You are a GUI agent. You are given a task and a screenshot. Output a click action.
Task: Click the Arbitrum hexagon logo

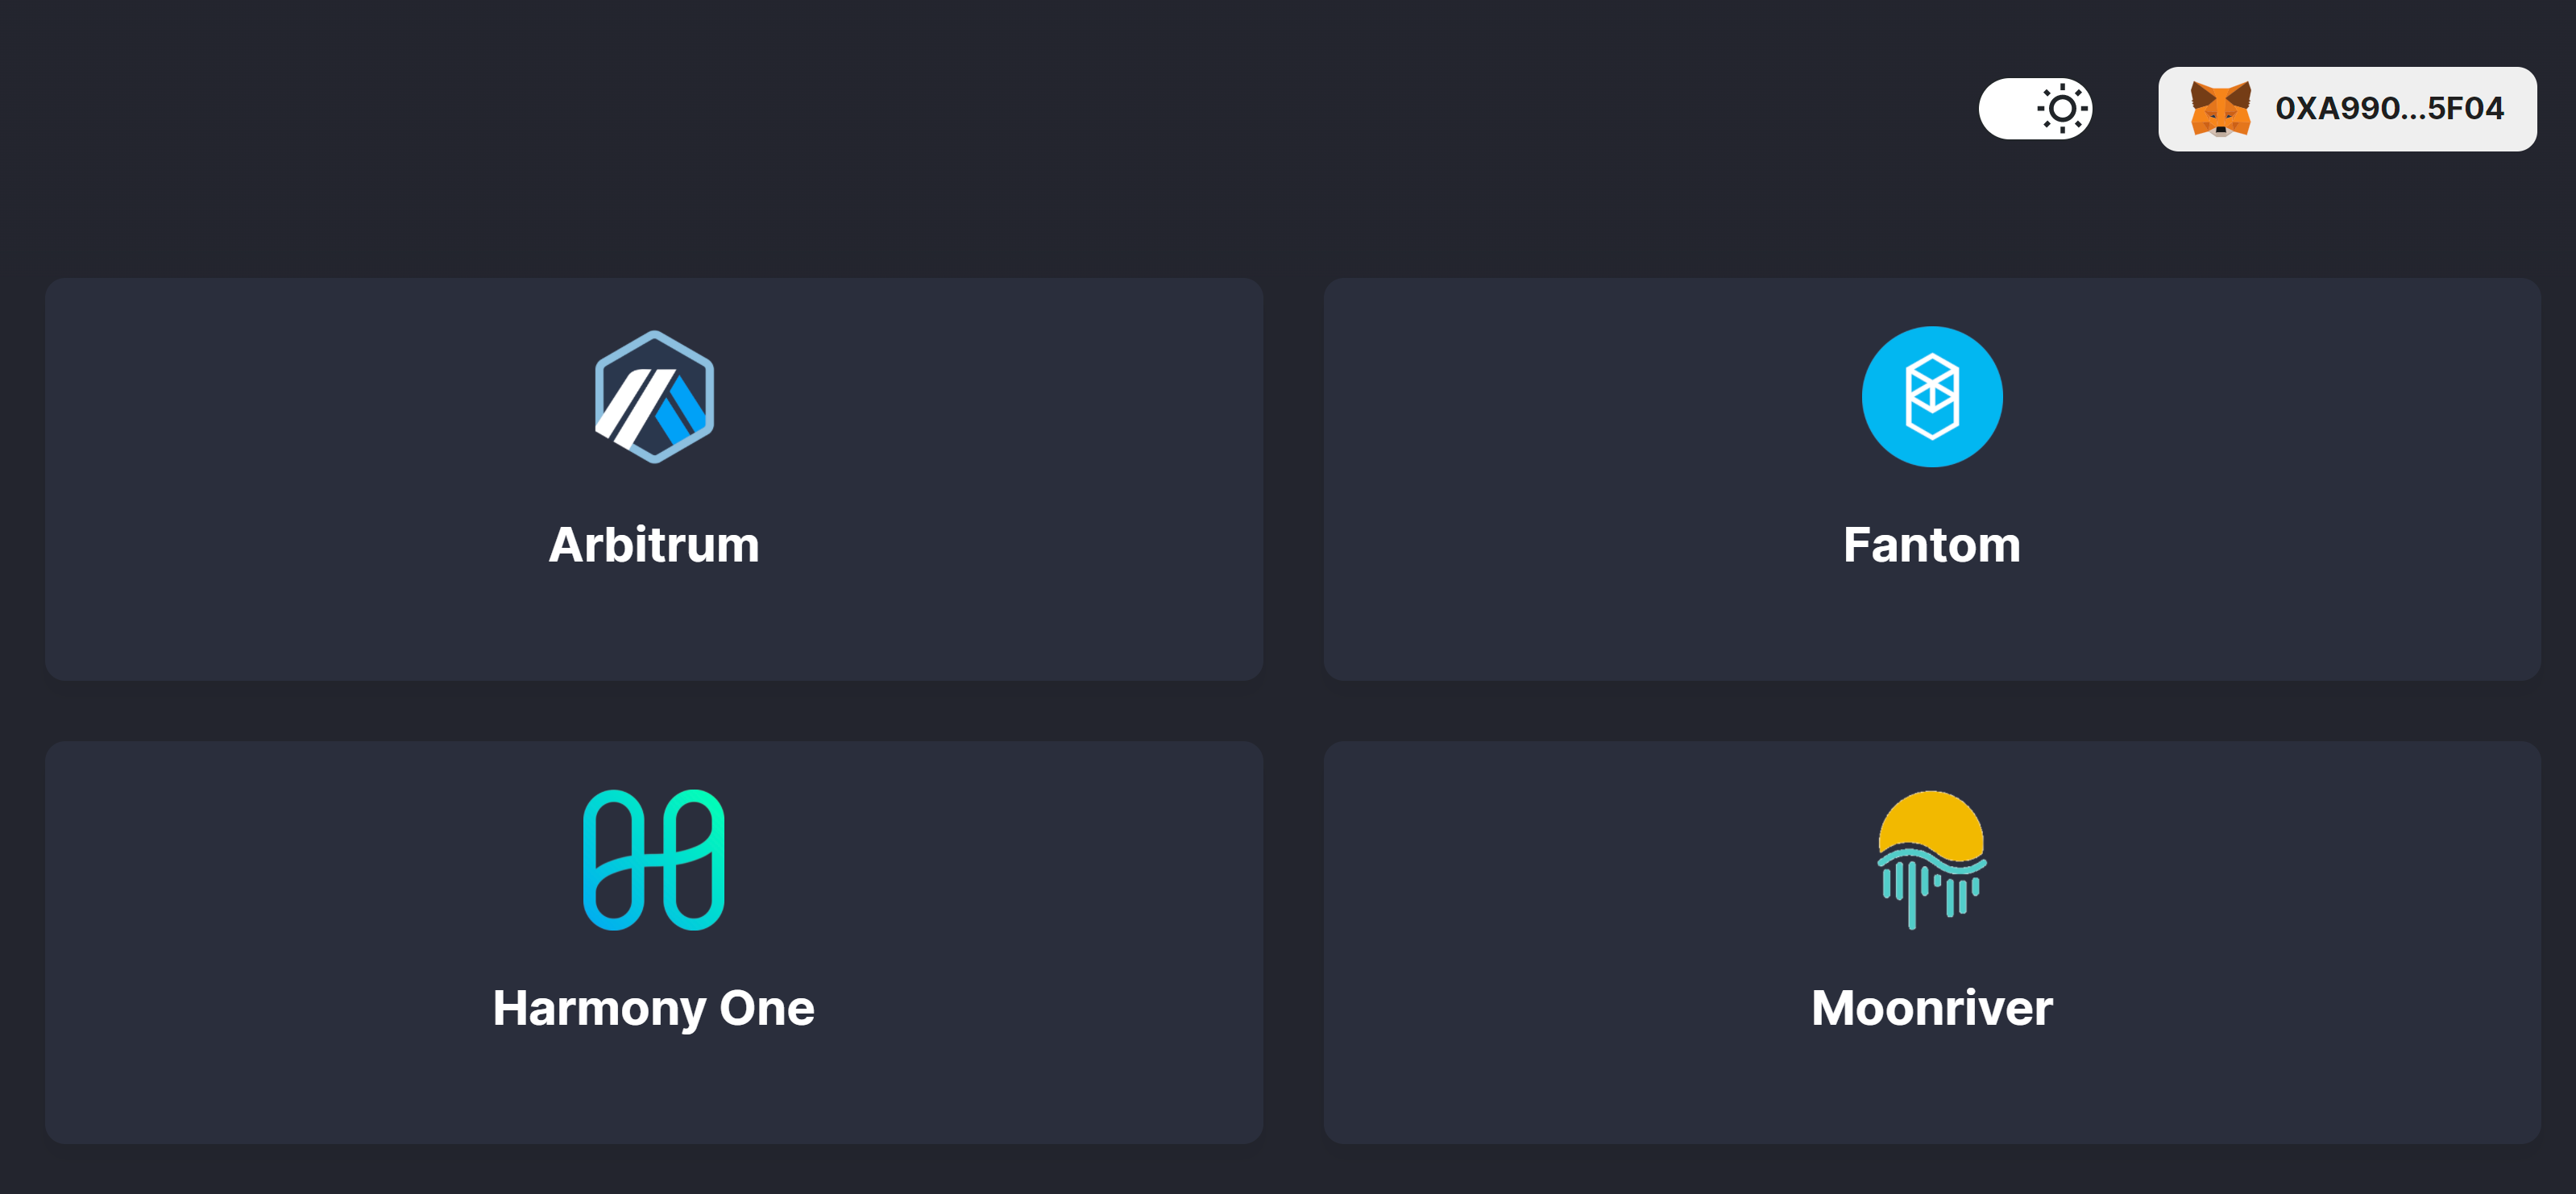654,397
